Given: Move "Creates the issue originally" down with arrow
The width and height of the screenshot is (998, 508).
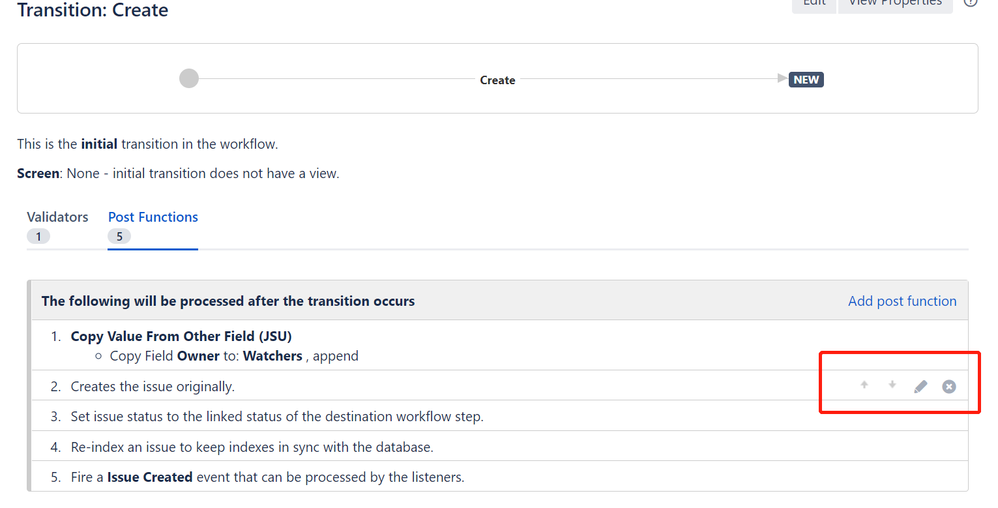Looking at the screenshot, I should click(892, 385).
